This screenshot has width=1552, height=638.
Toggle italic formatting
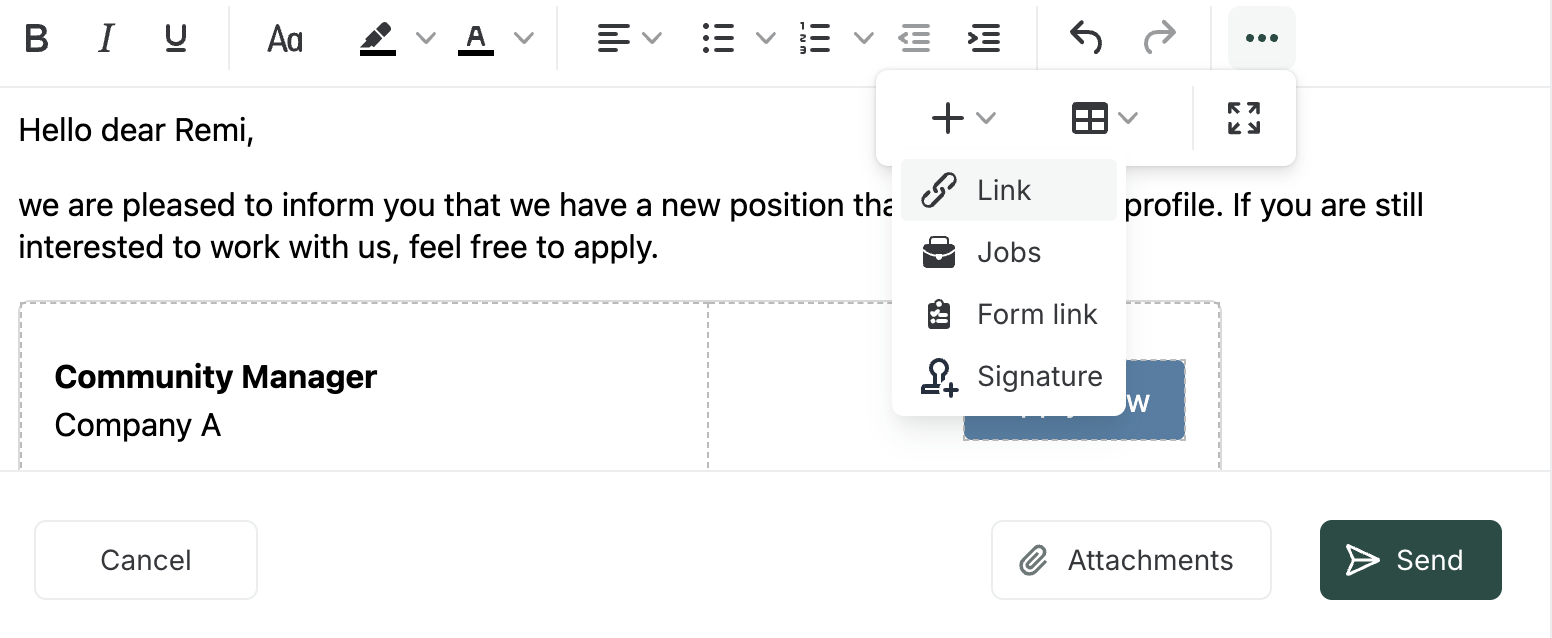106,39
